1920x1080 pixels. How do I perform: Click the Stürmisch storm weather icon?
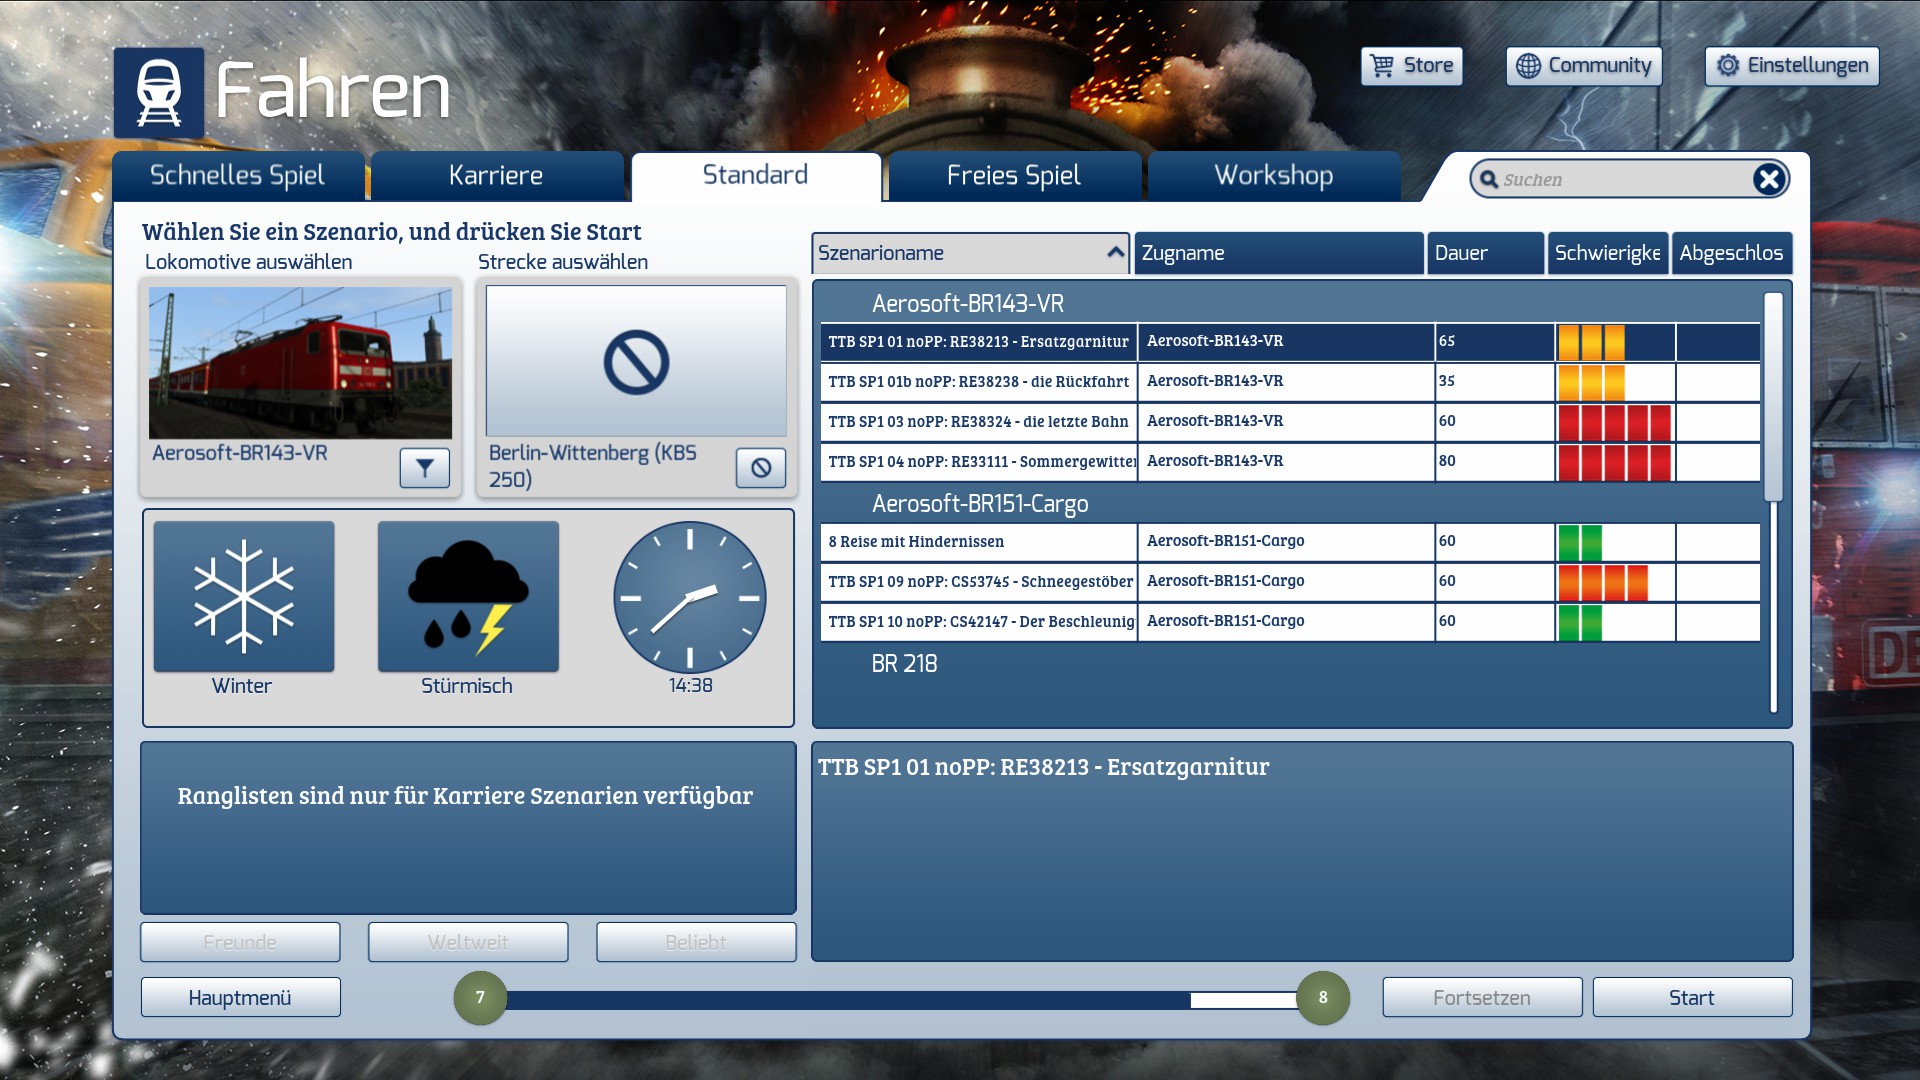(468, 596)
